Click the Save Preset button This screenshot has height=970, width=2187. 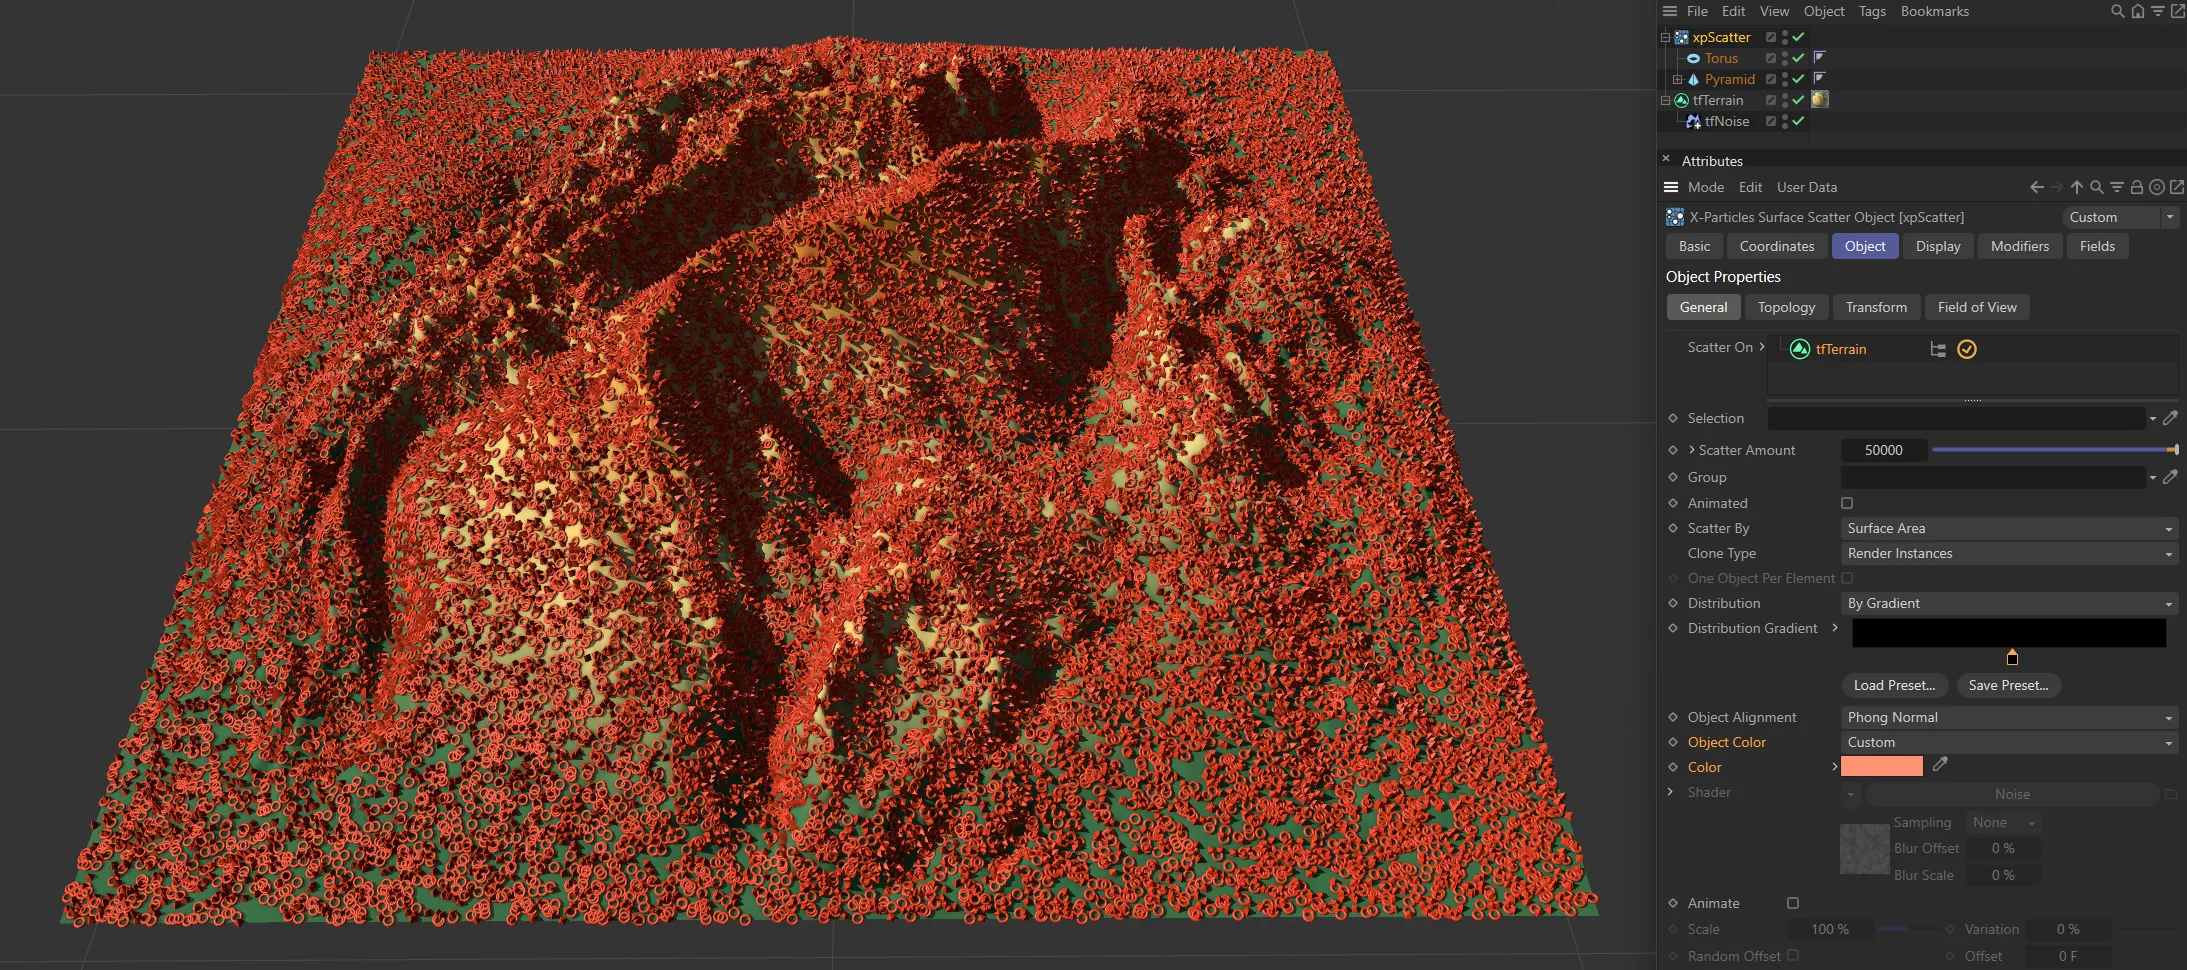2009,685
